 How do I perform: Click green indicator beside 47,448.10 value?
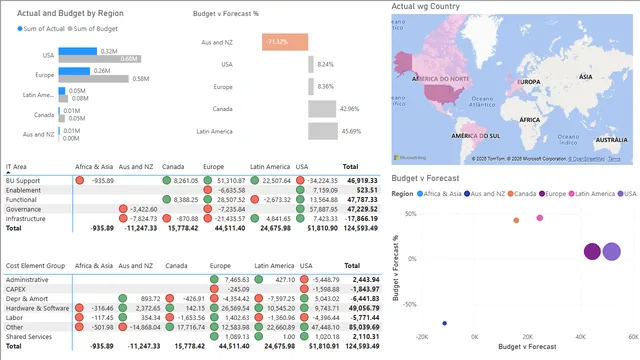(304, 327)
